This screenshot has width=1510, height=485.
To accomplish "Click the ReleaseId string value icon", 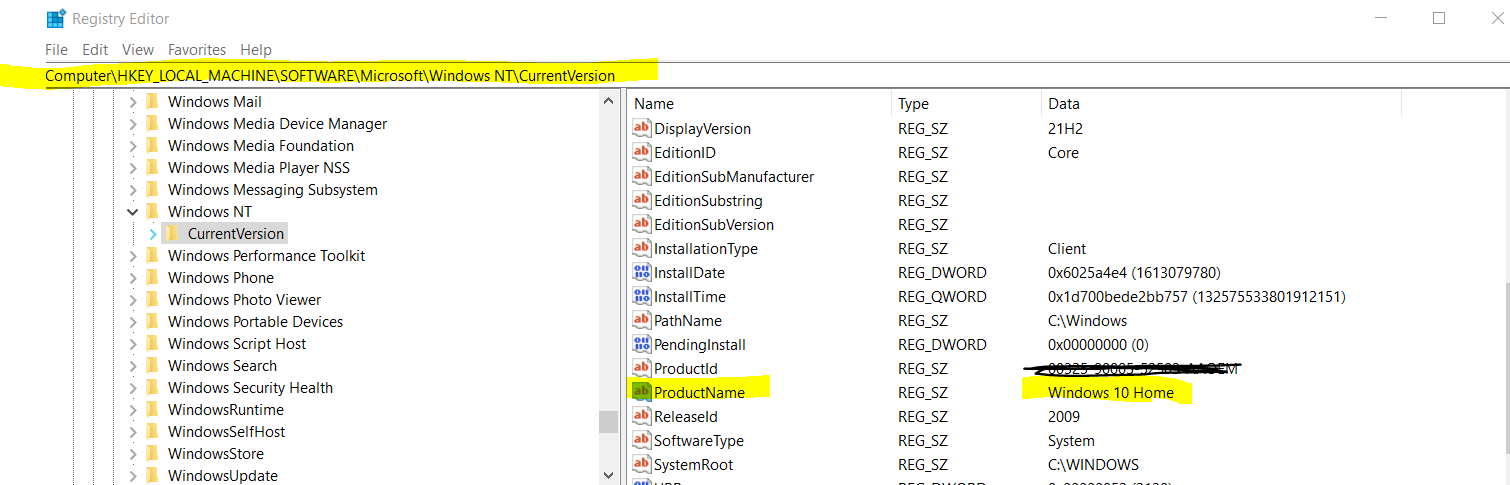I will (x=642, y=416).
